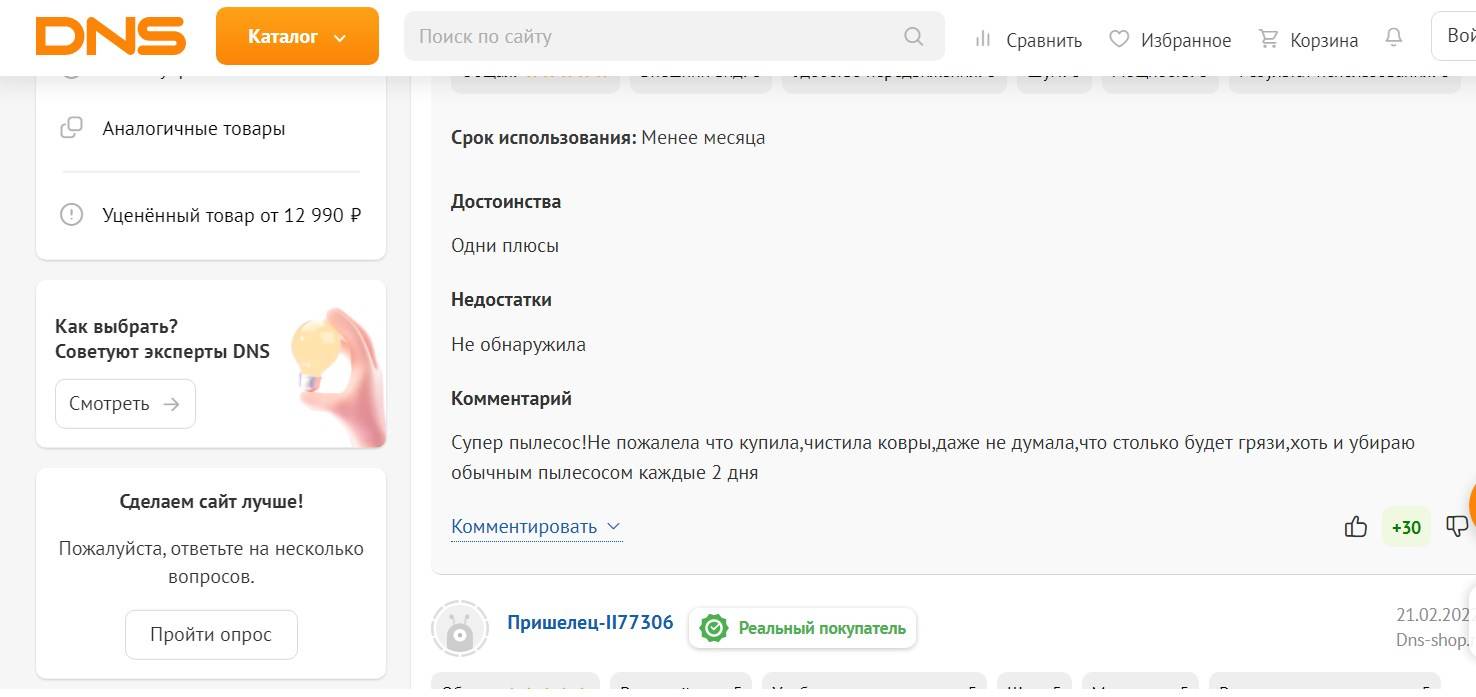The image size is (1476, 697).
Task: Like the review with thumbs up
Action: coord(1355,527)
